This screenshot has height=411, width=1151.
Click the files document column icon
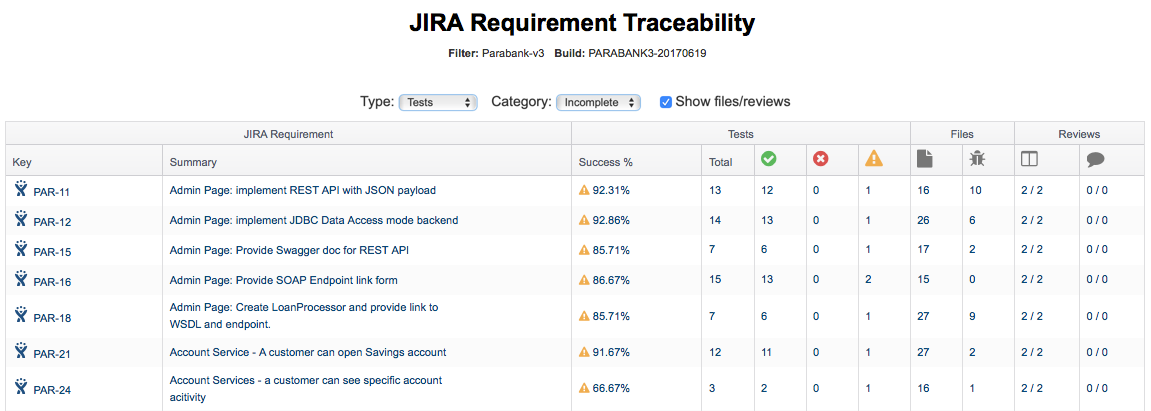925,159
